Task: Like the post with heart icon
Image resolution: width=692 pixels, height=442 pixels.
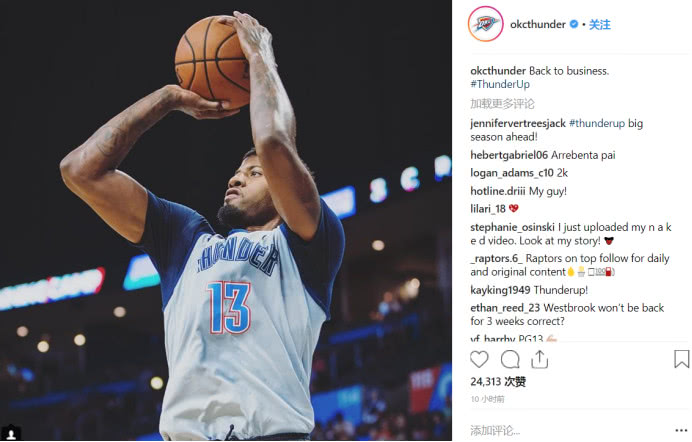Action: 479,360
